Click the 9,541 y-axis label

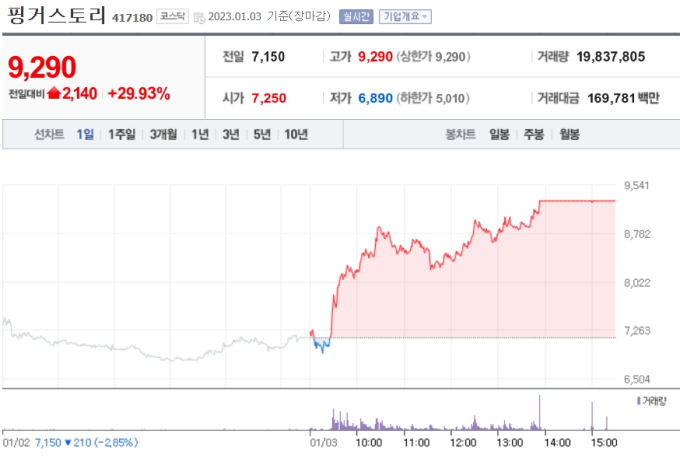click(637, 186)
